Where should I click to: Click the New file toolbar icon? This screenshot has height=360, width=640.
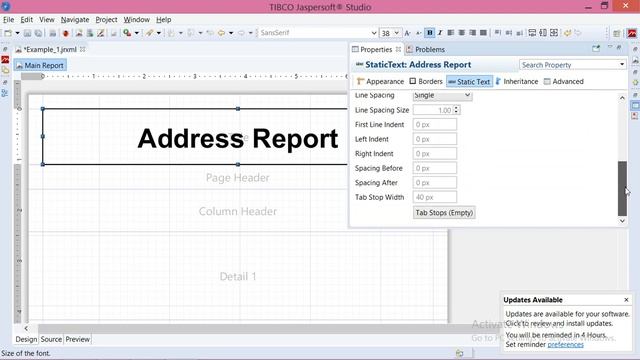[x=8, y=33]
